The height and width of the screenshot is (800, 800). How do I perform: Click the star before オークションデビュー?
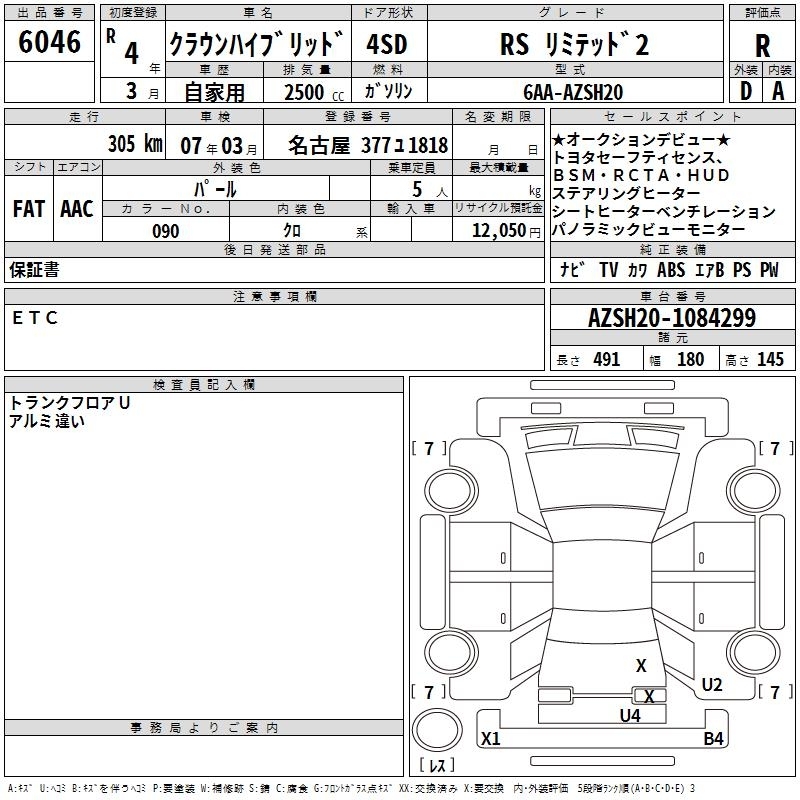pos(559,139)
